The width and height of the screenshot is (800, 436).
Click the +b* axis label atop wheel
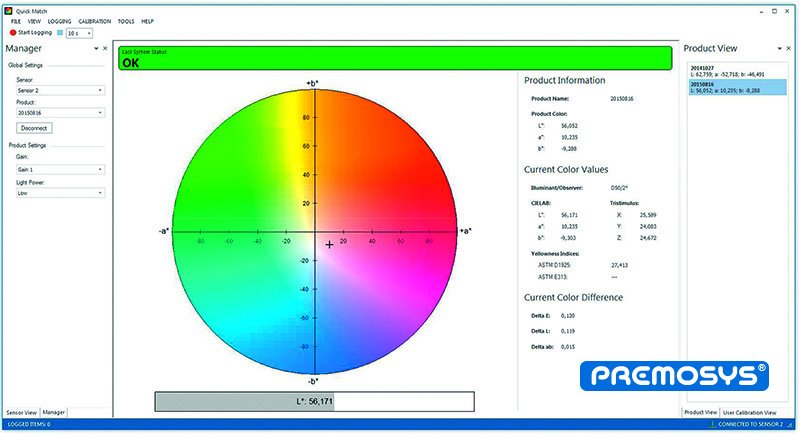pyautogui.click(x=312, y=83)
